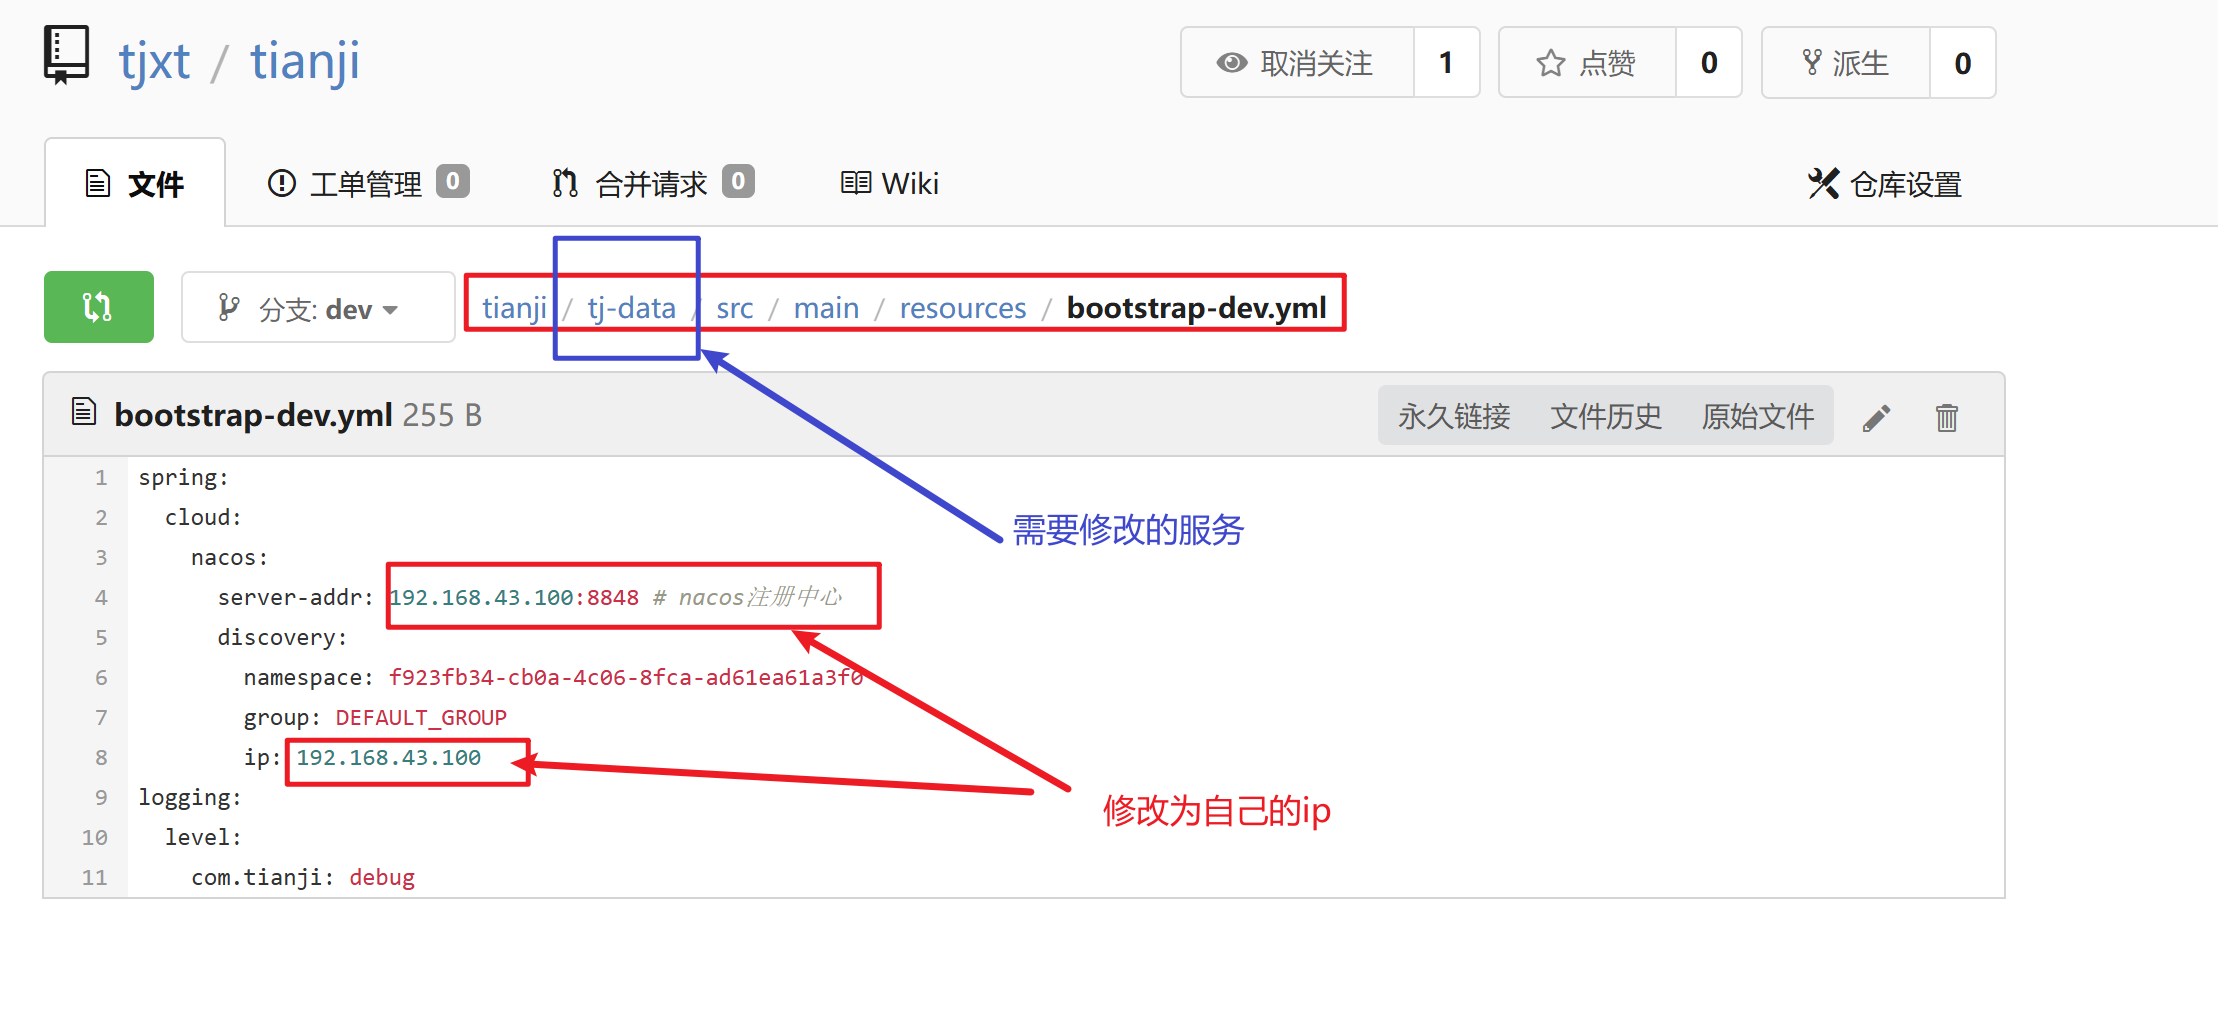Click the green compare branches button

point(99,307)
